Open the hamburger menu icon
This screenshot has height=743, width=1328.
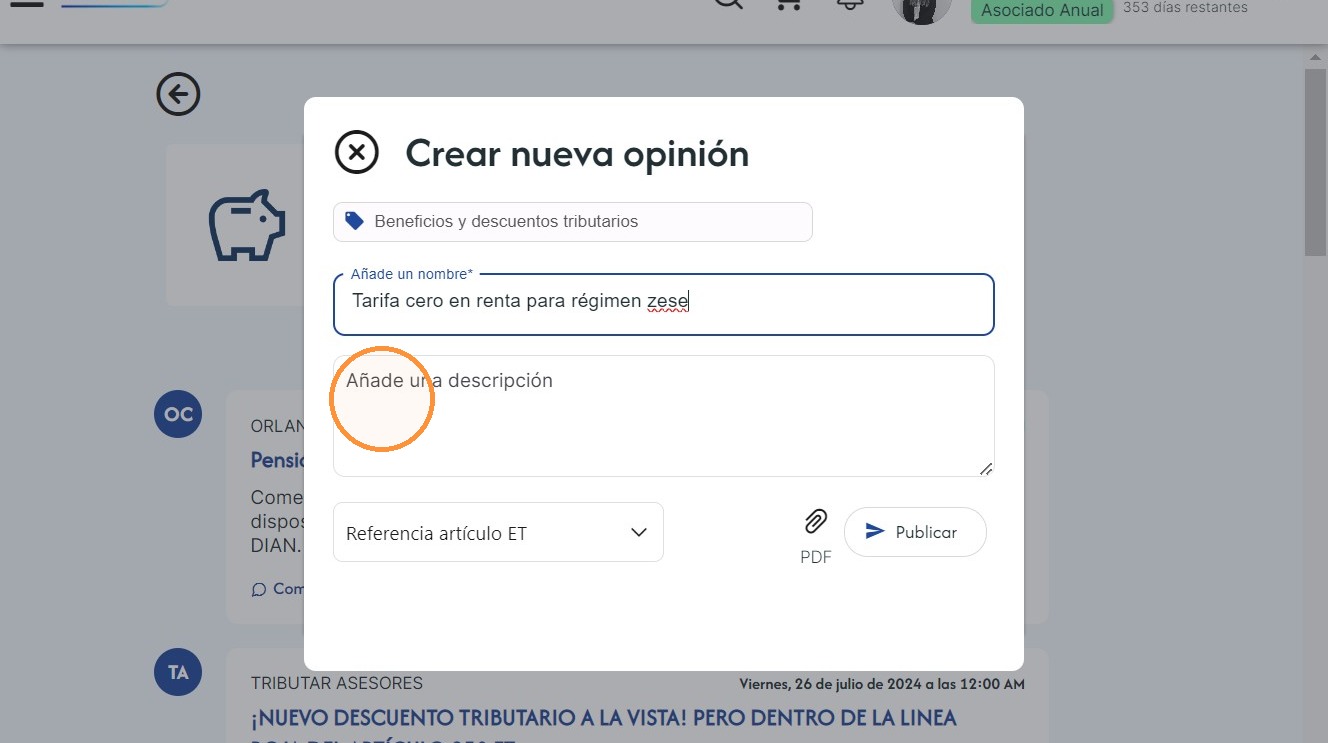click(27, 3)
